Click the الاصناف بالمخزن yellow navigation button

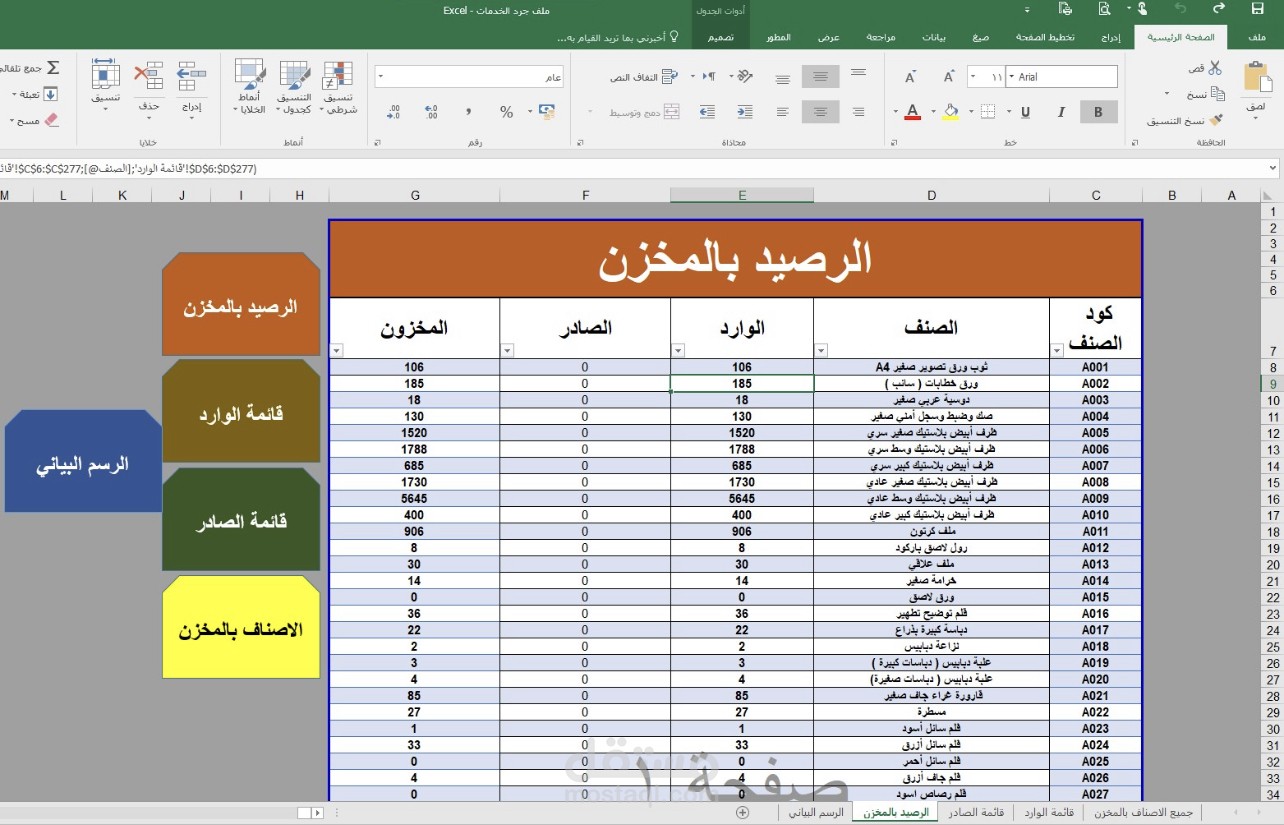tap(241, 628)
